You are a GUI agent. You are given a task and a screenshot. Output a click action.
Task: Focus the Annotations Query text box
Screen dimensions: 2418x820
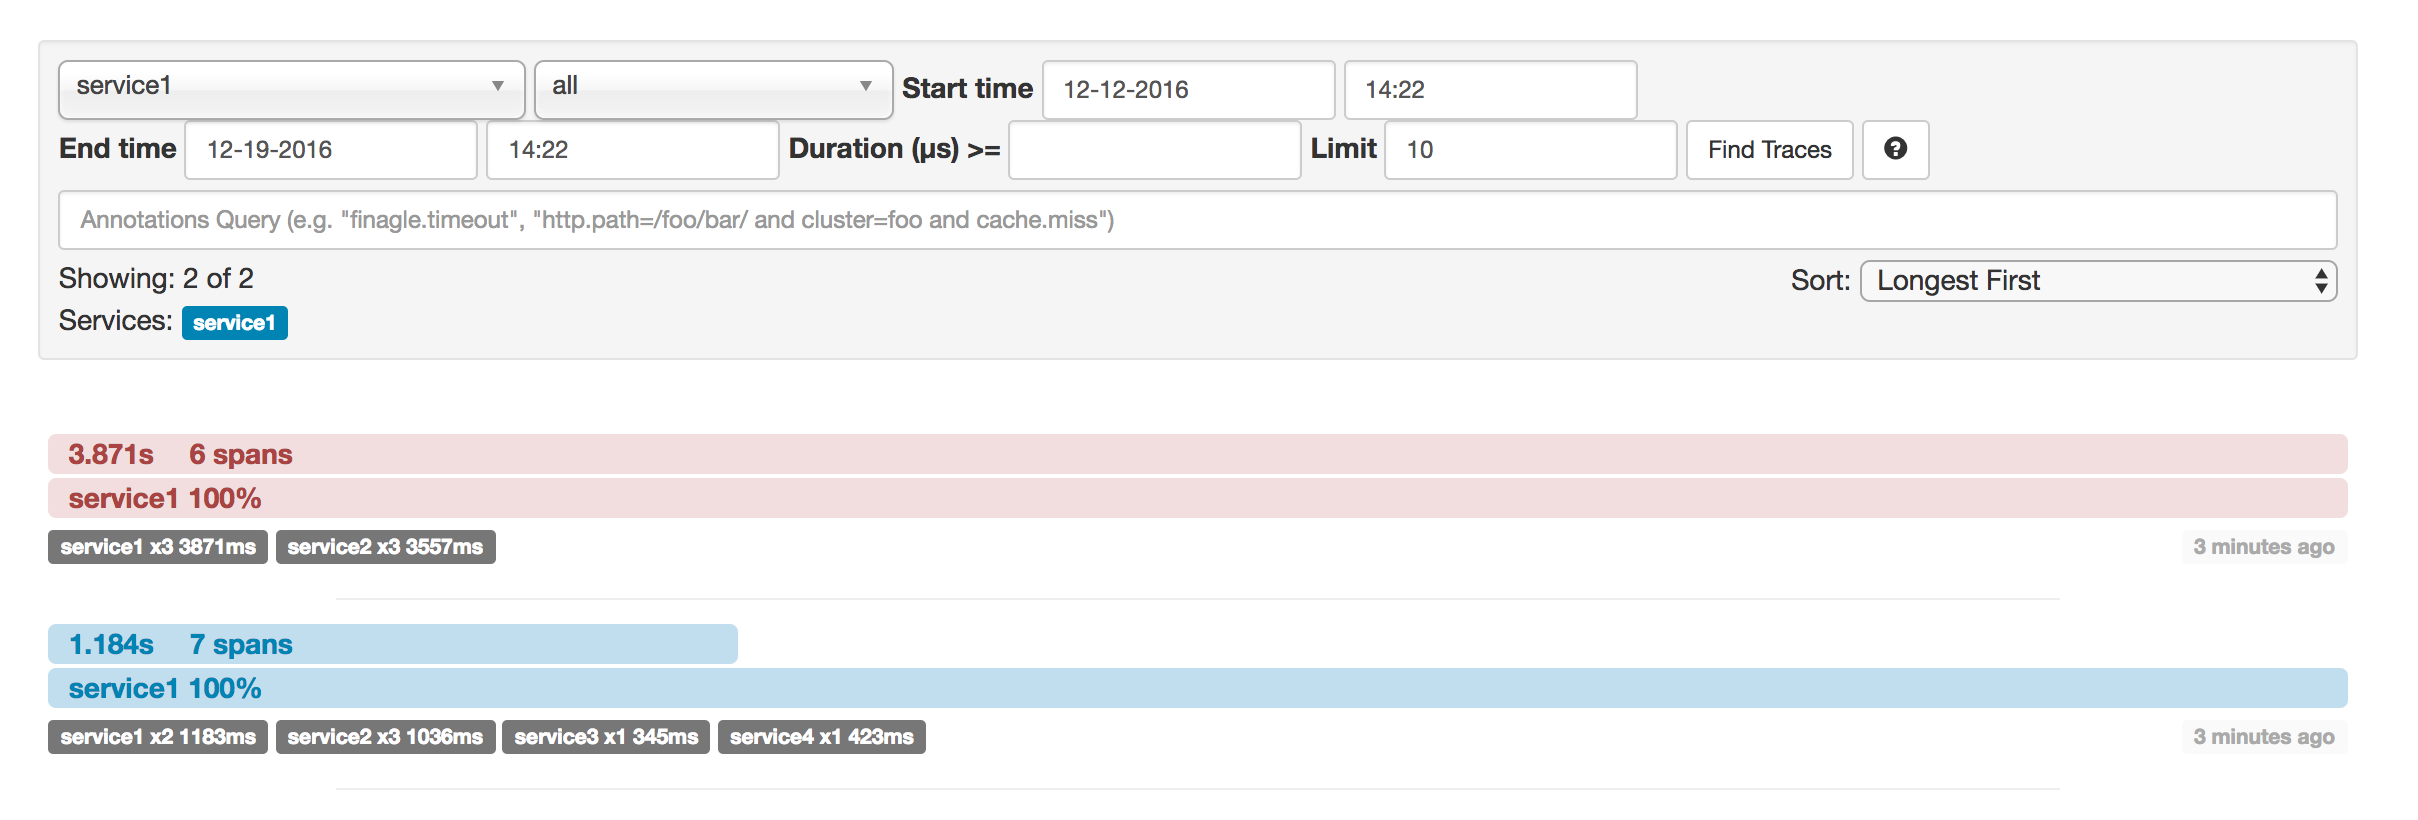point(1196,220)
